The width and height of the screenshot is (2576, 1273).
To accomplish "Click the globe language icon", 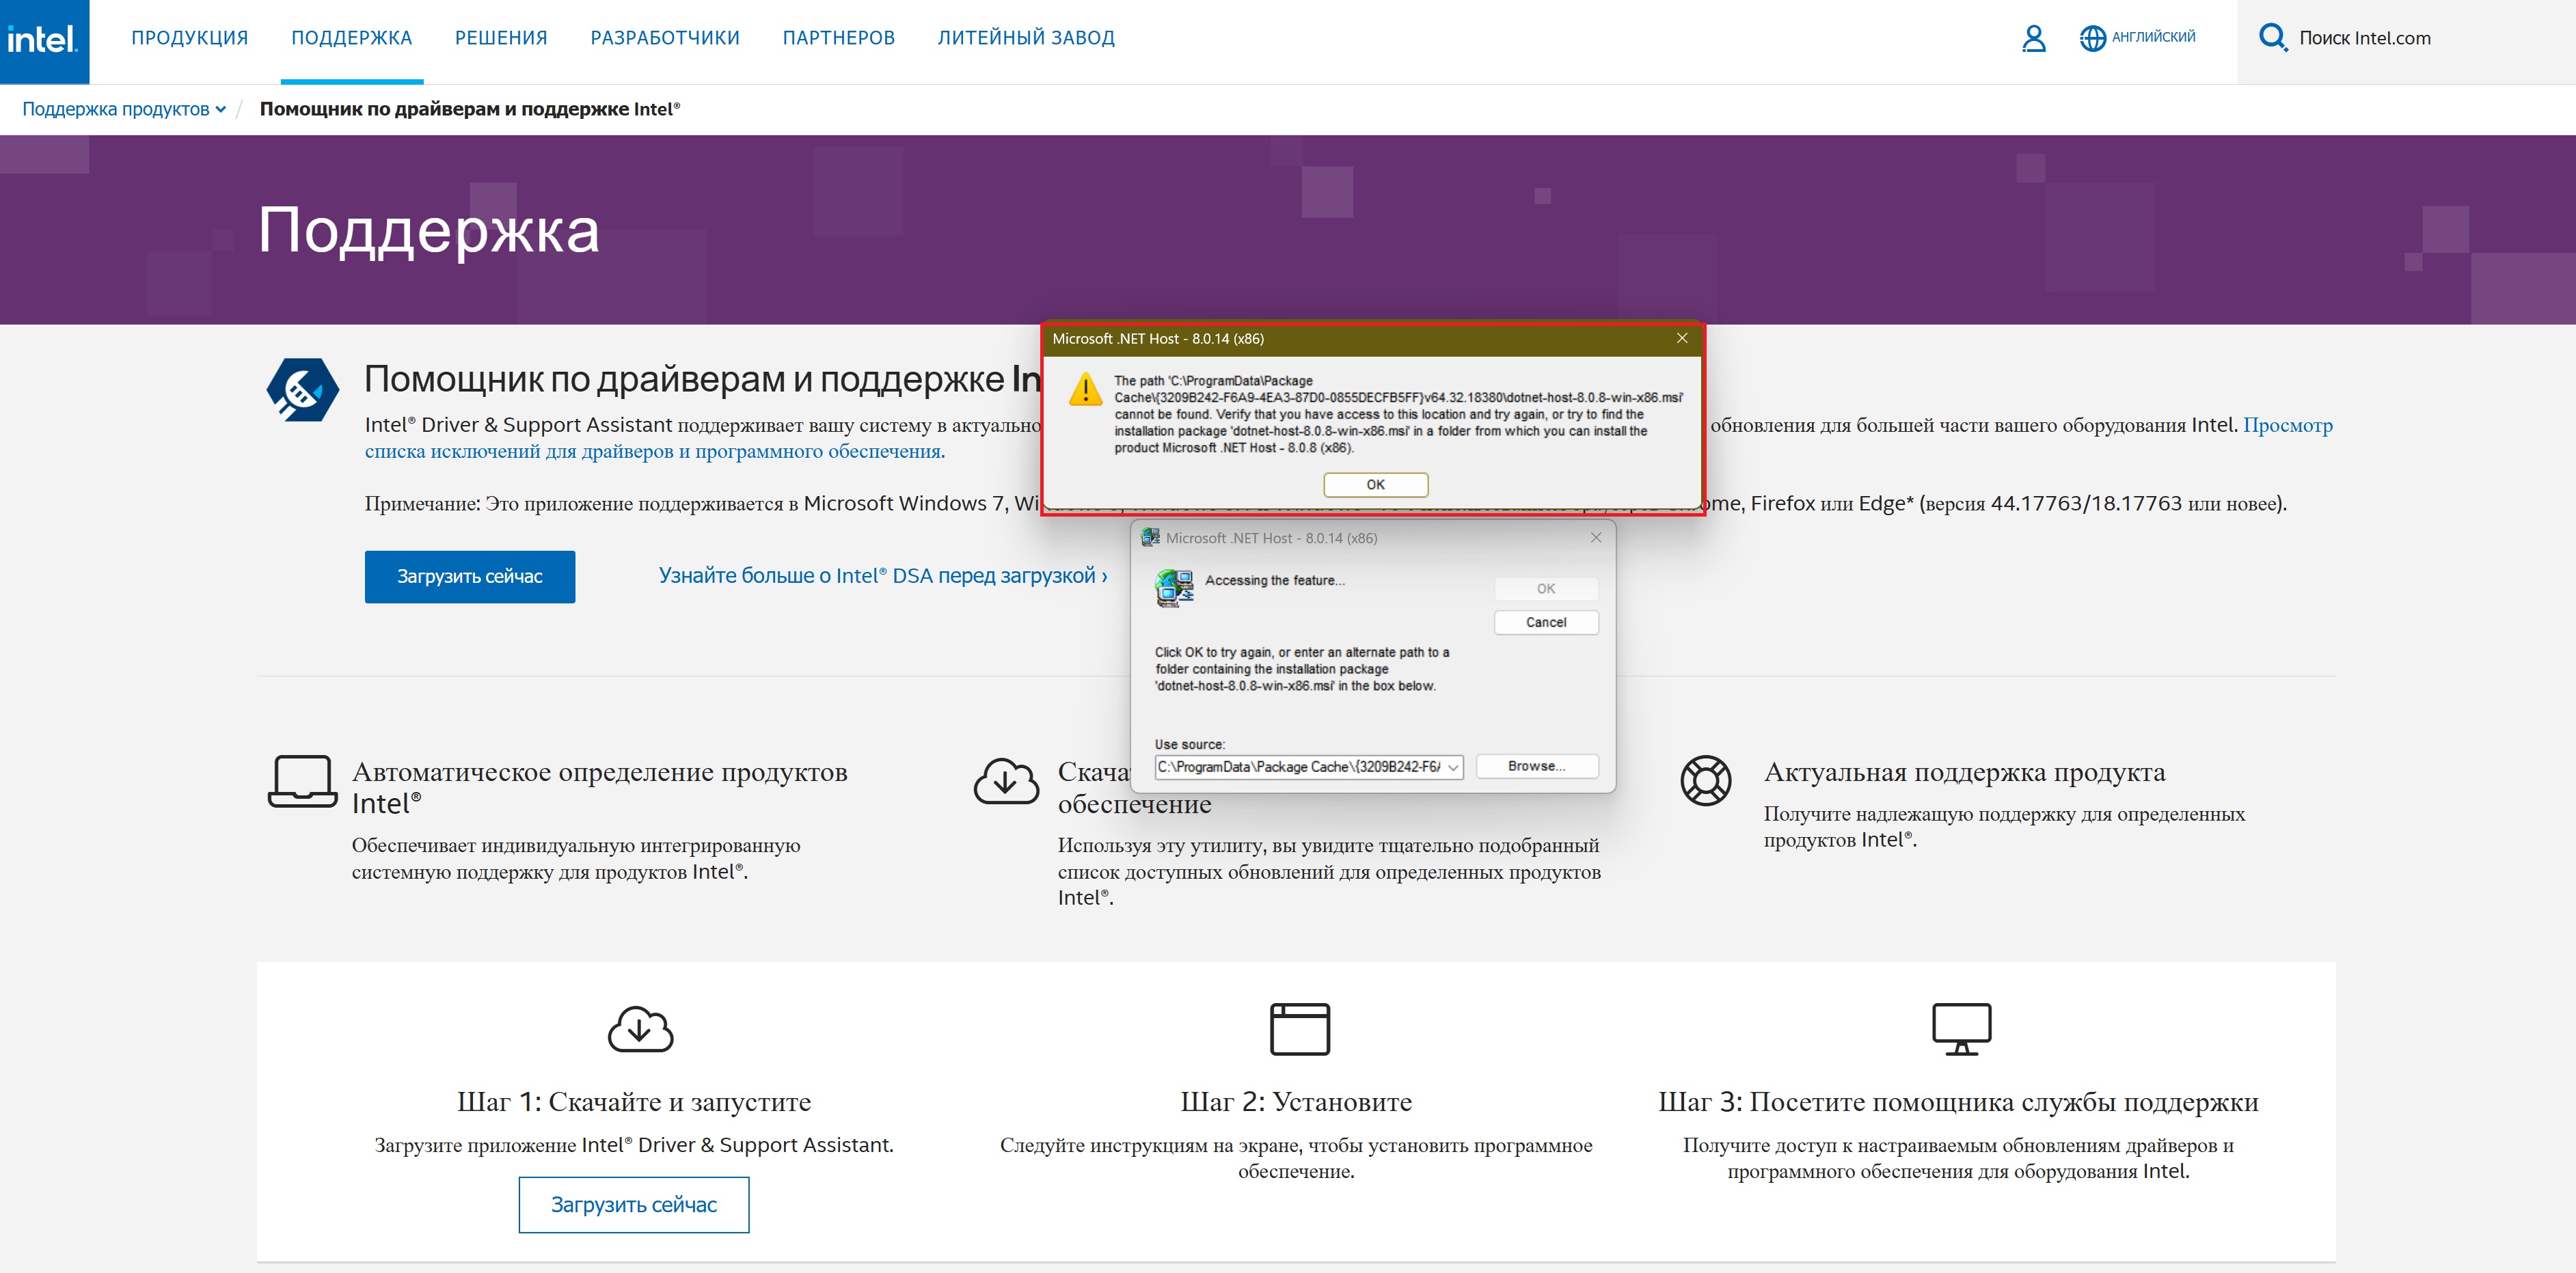I will click(2092, 38).
